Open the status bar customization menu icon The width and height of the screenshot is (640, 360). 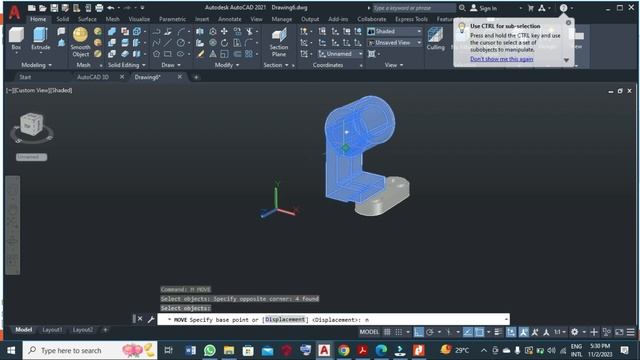point(631,332)
